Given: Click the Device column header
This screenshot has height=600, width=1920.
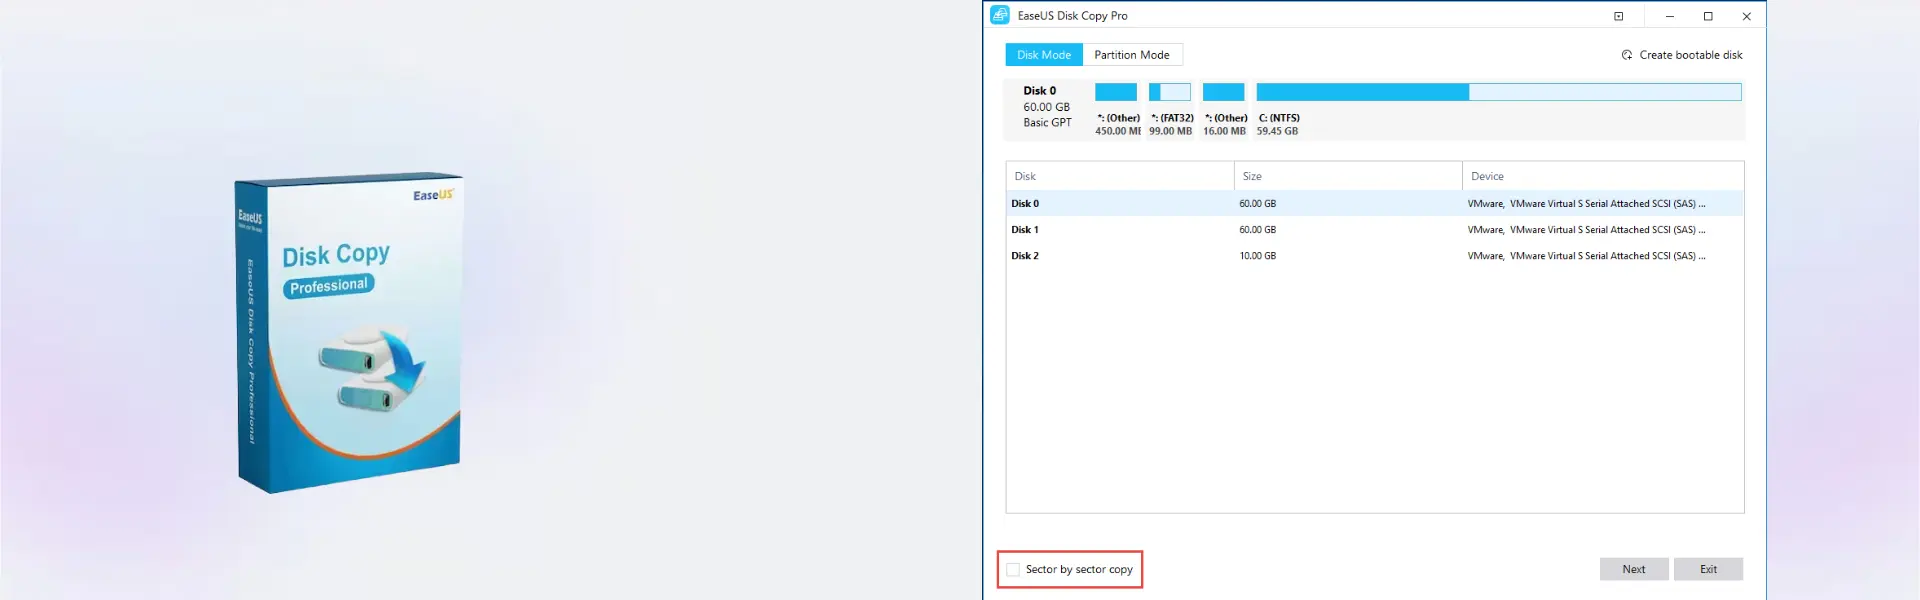Looking at the screenshot, I should point(1603,176).
